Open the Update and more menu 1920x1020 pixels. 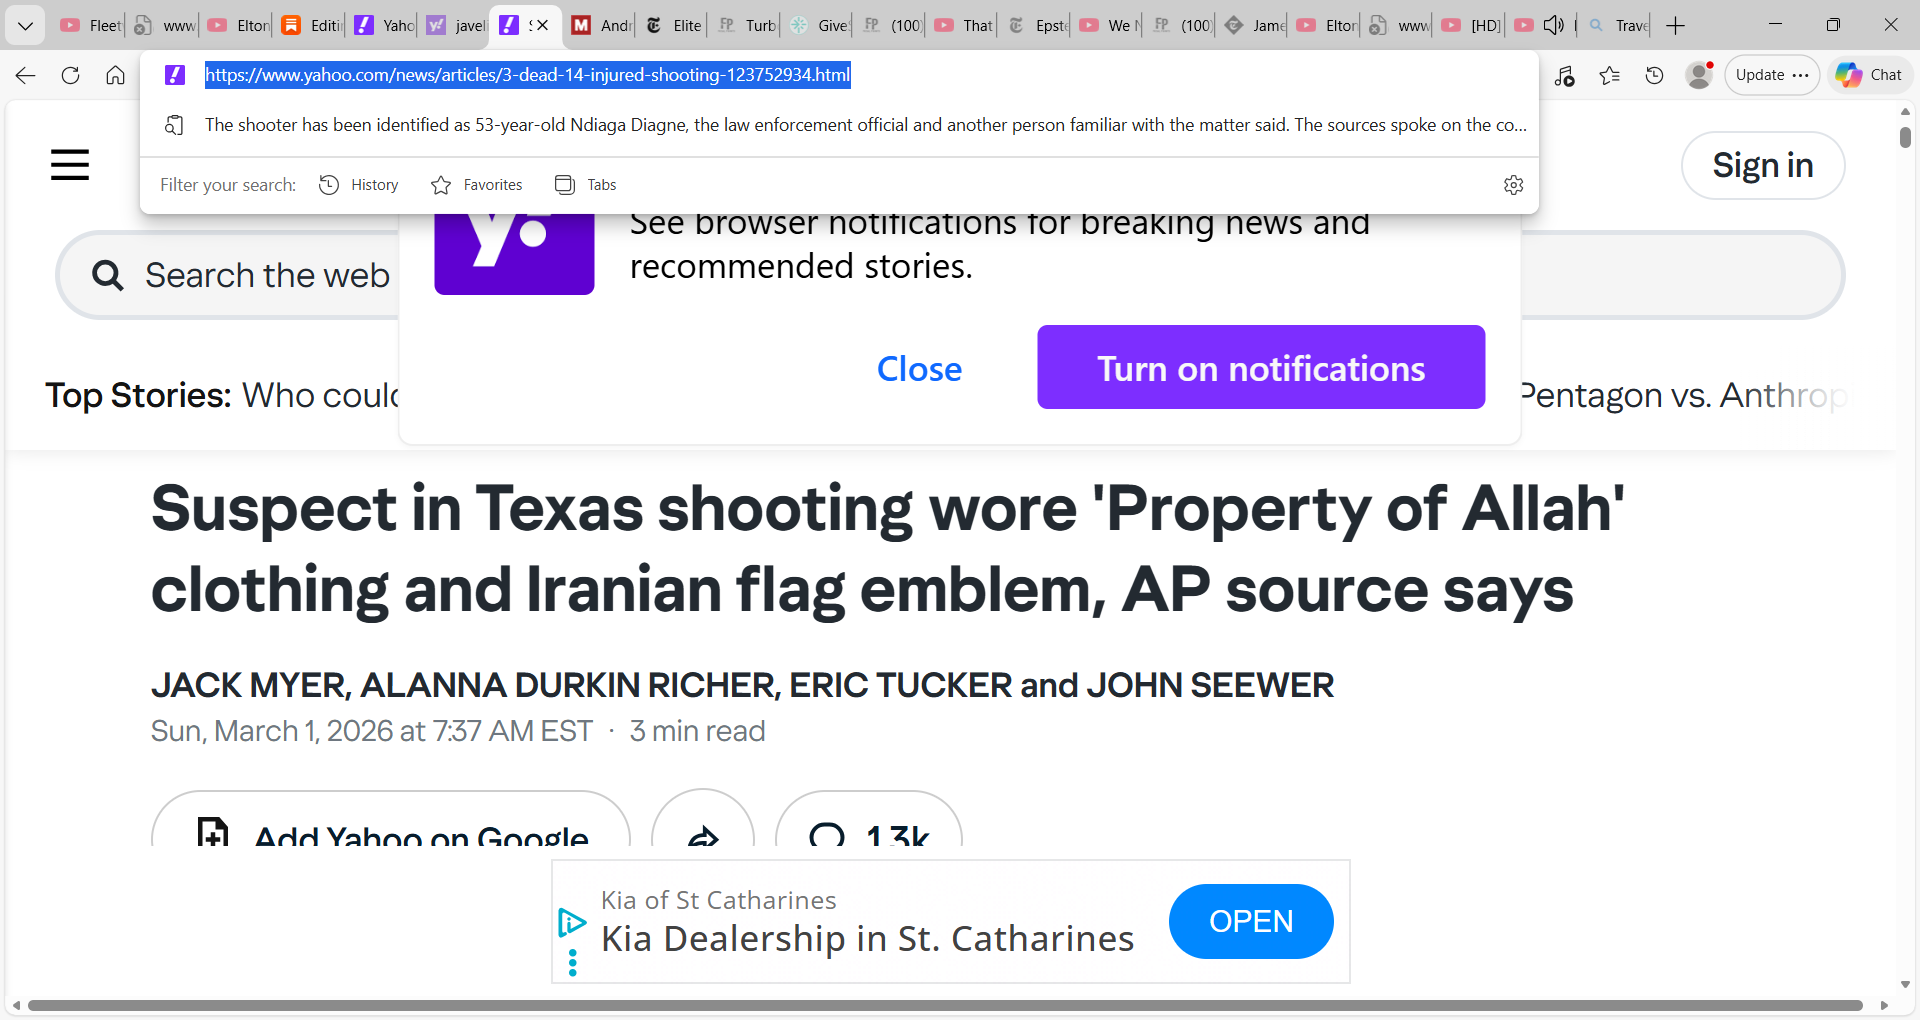coord(1772,75)
